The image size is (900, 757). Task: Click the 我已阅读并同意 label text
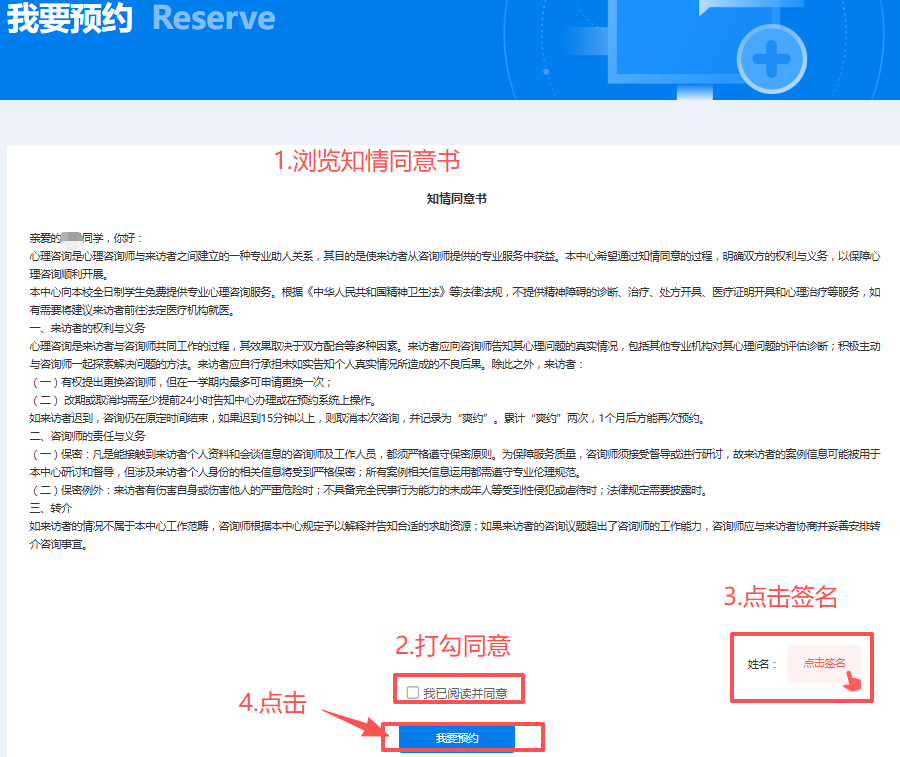[x=464, y=693]
